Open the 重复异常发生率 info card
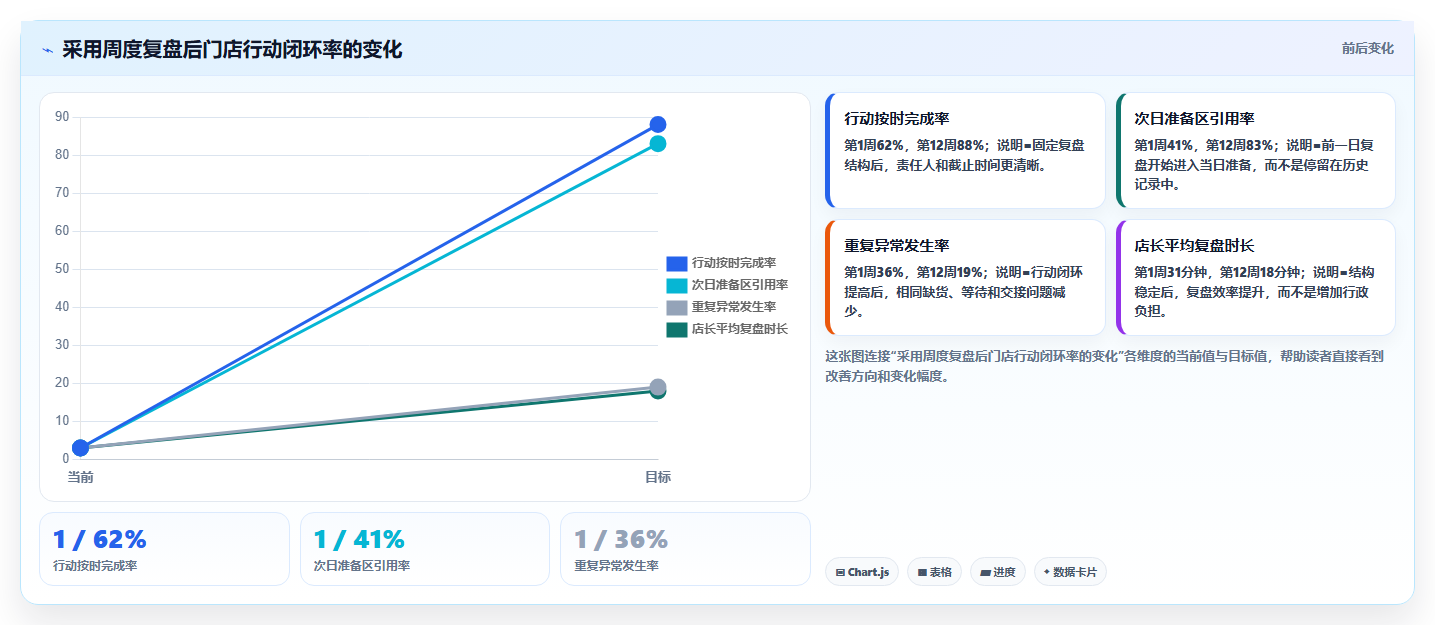This screenshot has width=1435, height=625. (x=965, y=278)
